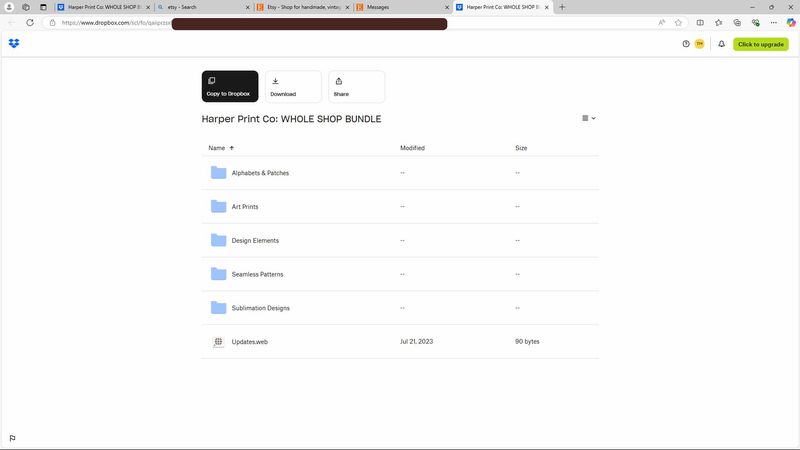Click the feedback flag icon at bottom left
The height and width of the screenshot is (450, 800).
(x=12, y=438)
